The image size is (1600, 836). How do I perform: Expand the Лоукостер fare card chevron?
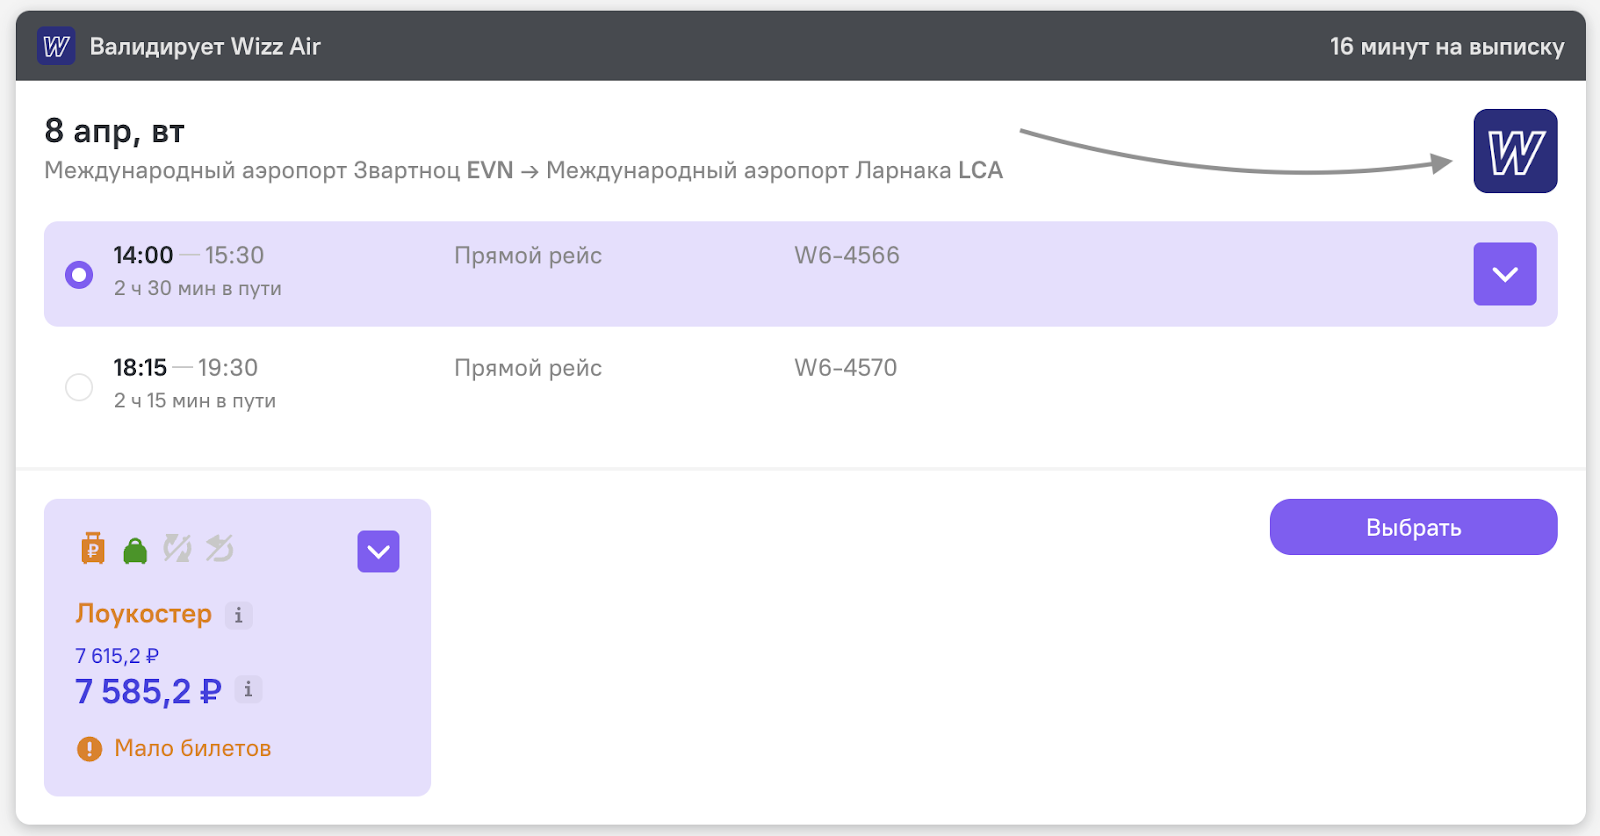coord(379,552)
